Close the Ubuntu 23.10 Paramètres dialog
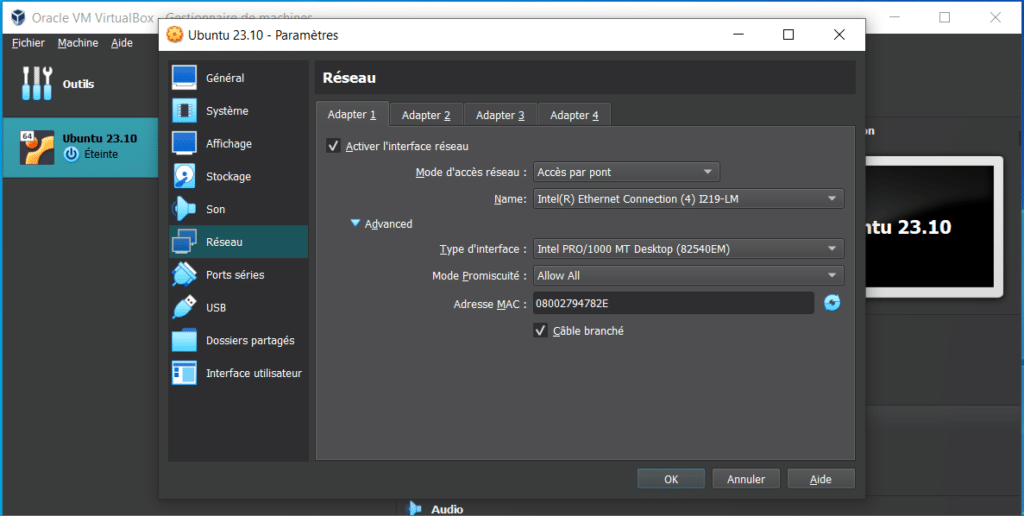1024x516 pixels. (x=839, y=35)
